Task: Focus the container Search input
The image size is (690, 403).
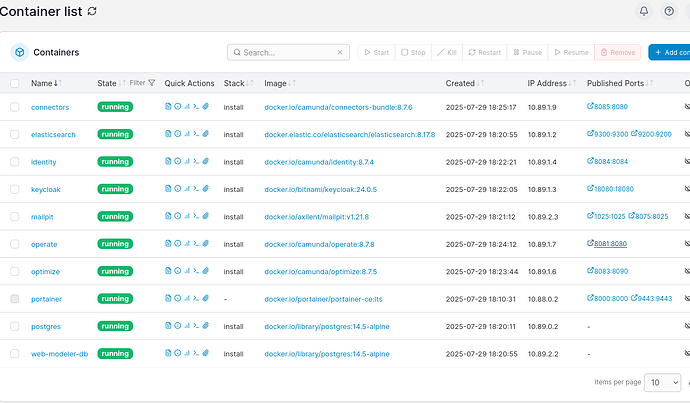Action: (288, 52)
